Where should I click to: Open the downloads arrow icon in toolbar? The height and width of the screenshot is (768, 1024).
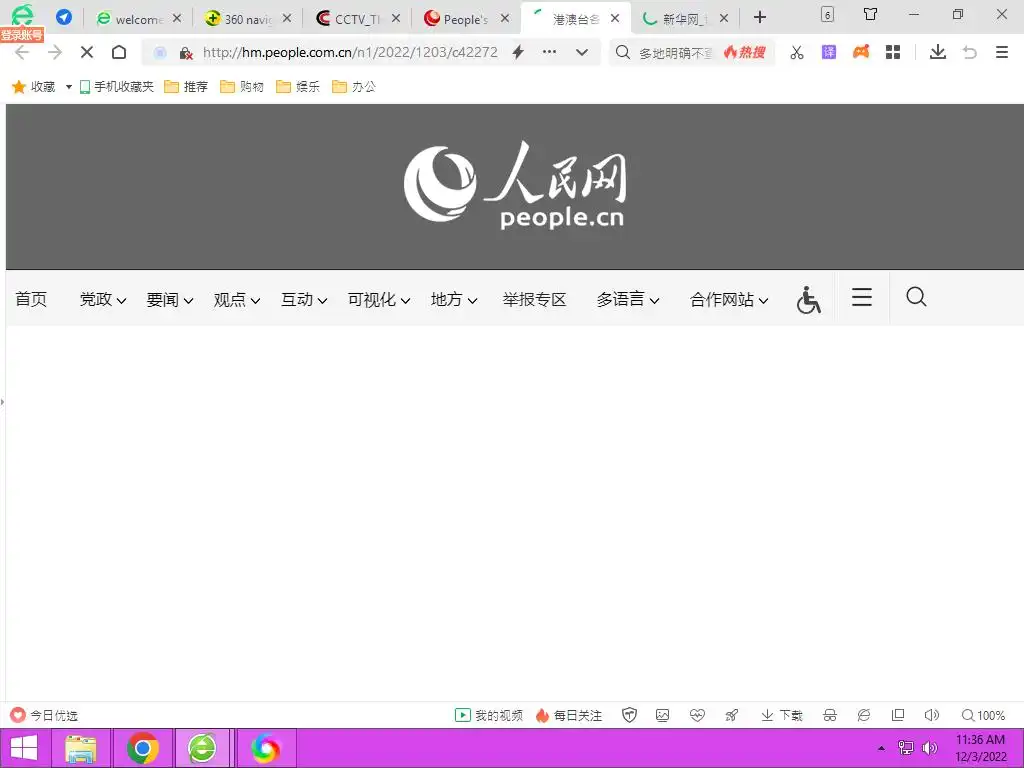coord(938,52)
